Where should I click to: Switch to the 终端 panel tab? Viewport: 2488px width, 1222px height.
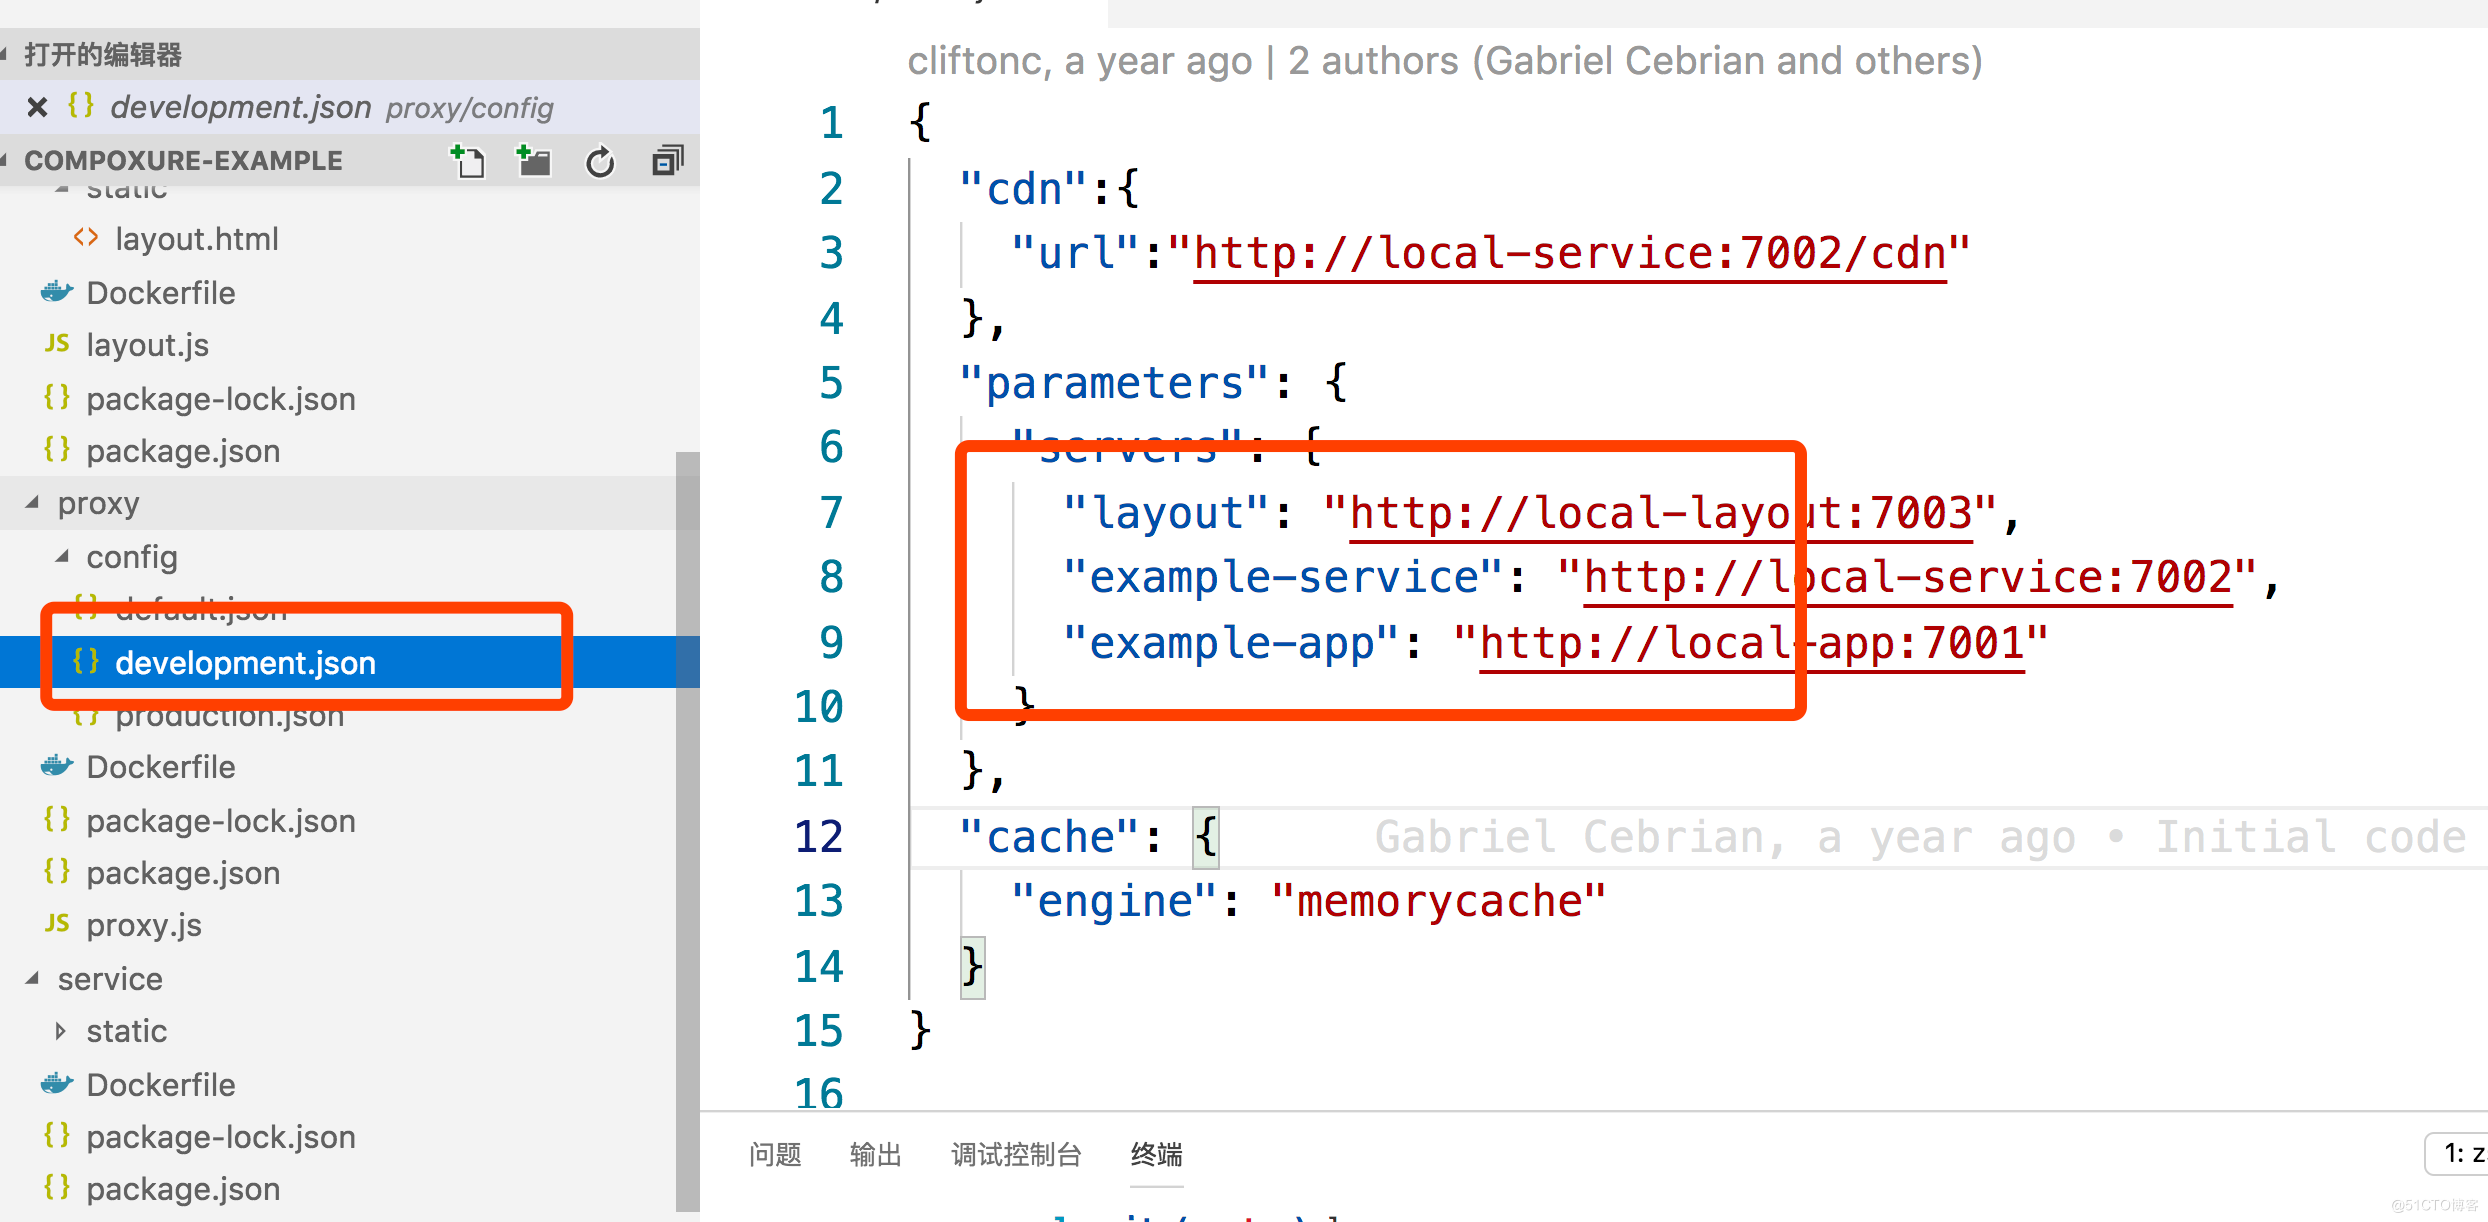[1157, 1154]
